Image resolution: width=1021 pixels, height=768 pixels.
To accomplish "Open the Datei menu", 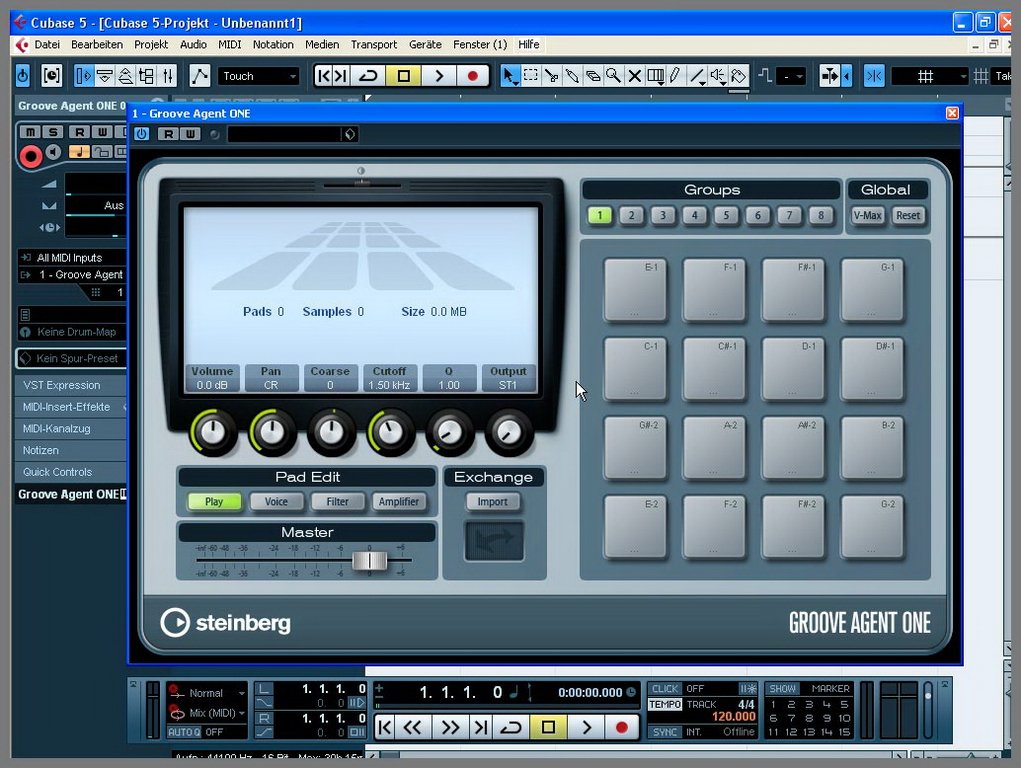I will click(47, 44).
